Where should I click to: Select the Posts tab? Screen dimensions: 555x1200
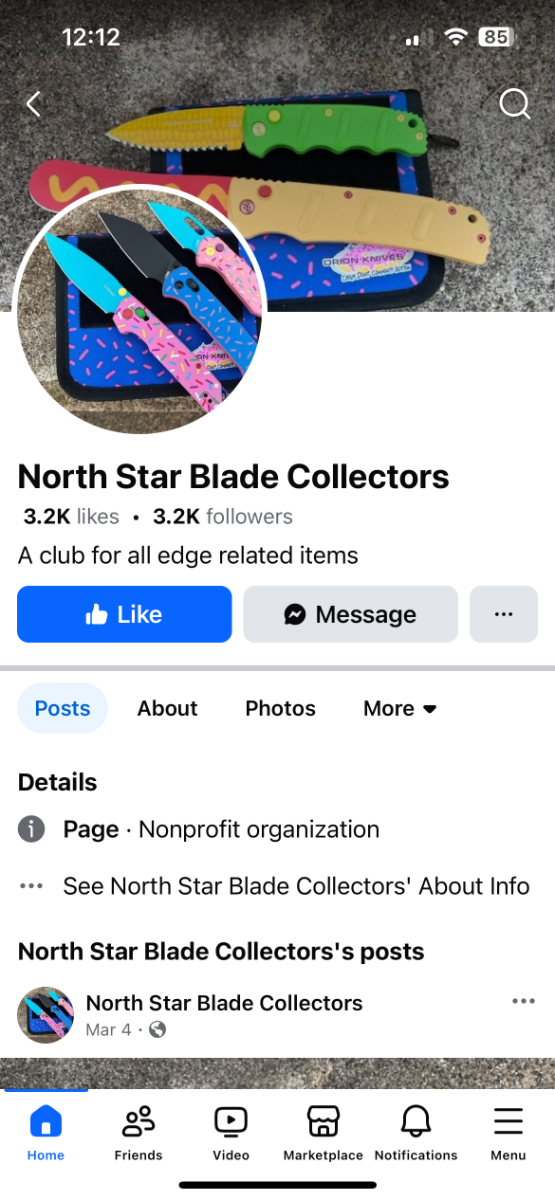click(62, 708)
